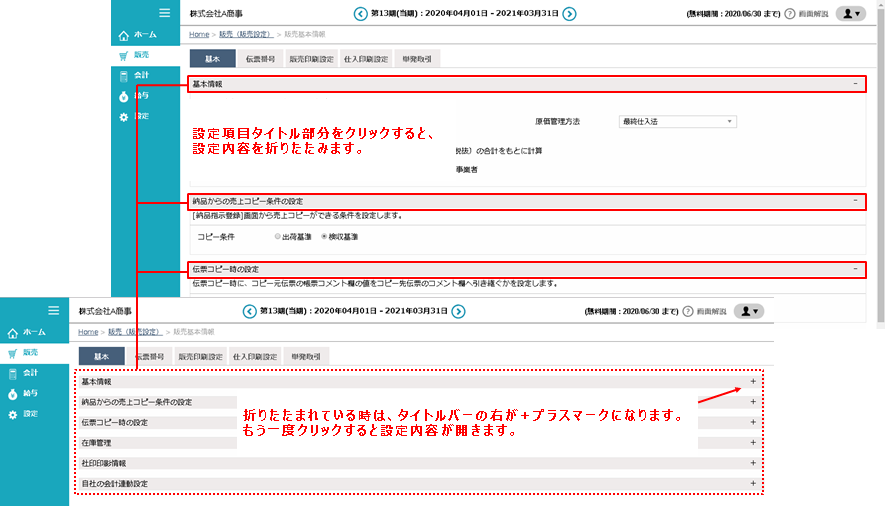The height and width of the screenshot is (506, 886).
Task: Click the 社印印影情報 section title
Action: point(103,463)
